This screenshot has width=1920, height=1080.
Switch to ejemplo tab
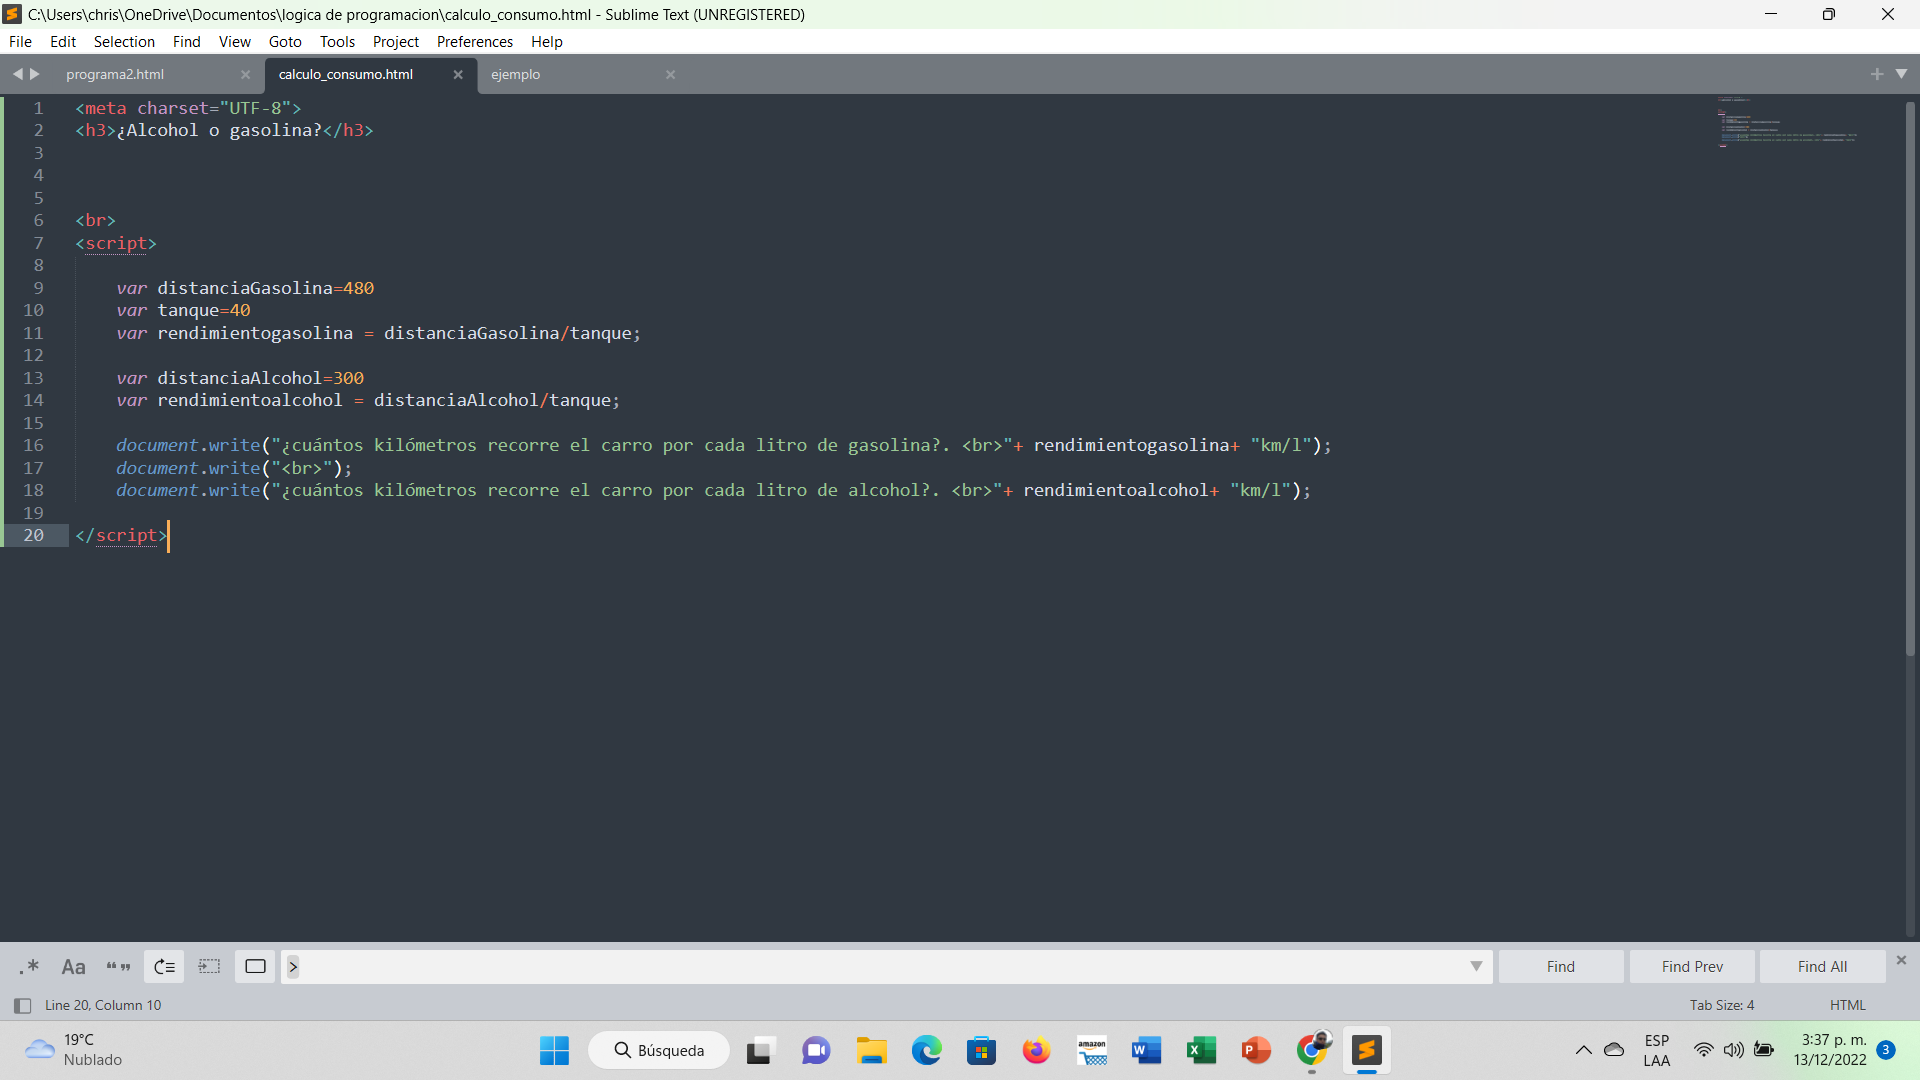pos(516,75)
